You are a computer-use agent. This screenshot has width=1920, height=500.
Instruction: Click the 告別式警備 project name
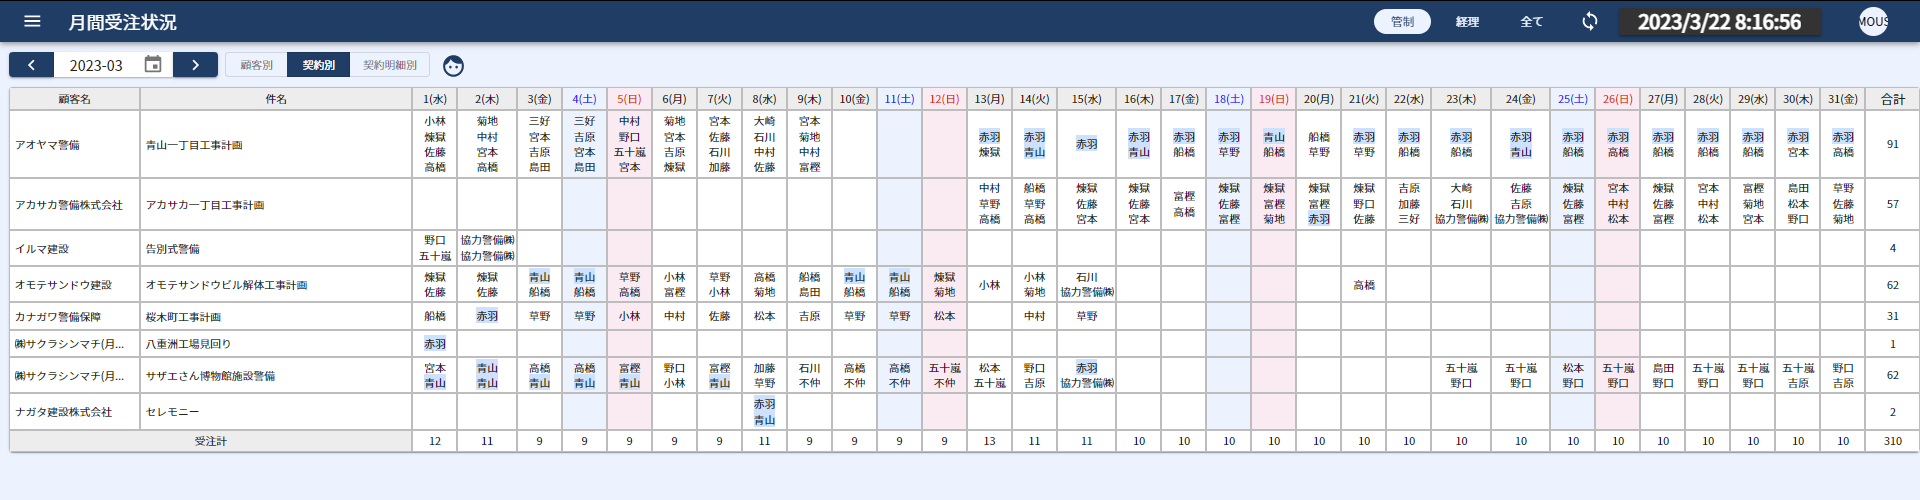(172, 248)
